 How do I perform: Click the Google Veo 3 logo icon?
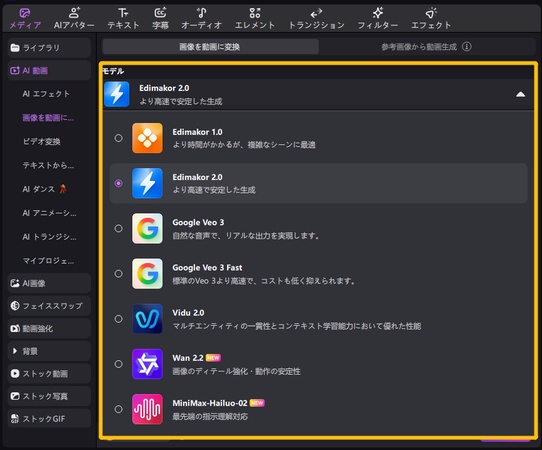[147, 228]
